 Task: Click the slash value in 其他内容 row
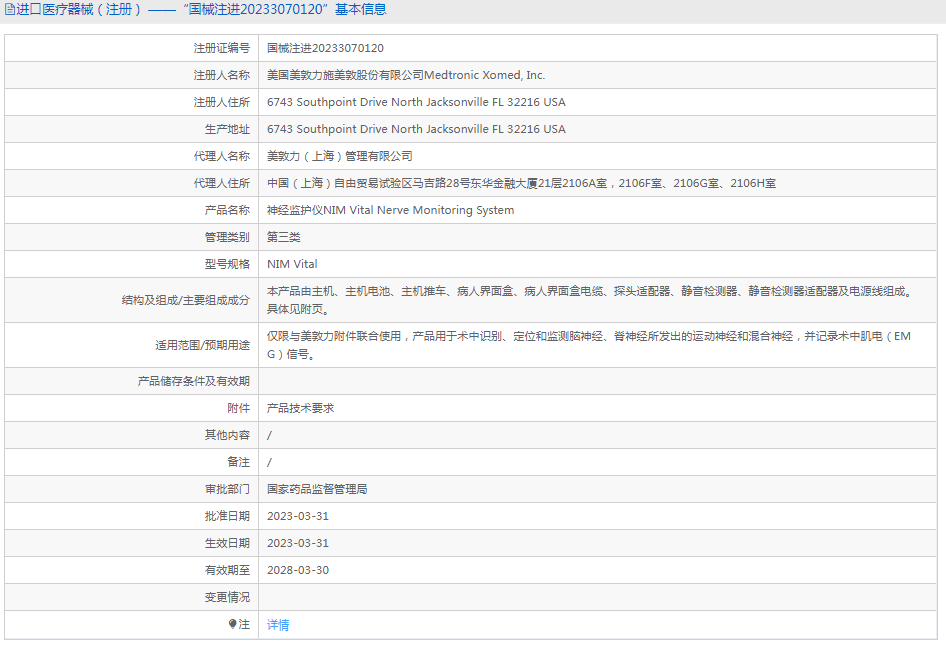(x=269, y=435)
